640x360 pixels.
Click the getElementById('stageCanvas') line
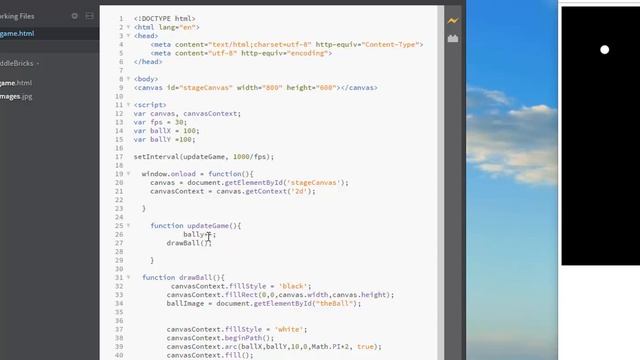click(249, 182)
